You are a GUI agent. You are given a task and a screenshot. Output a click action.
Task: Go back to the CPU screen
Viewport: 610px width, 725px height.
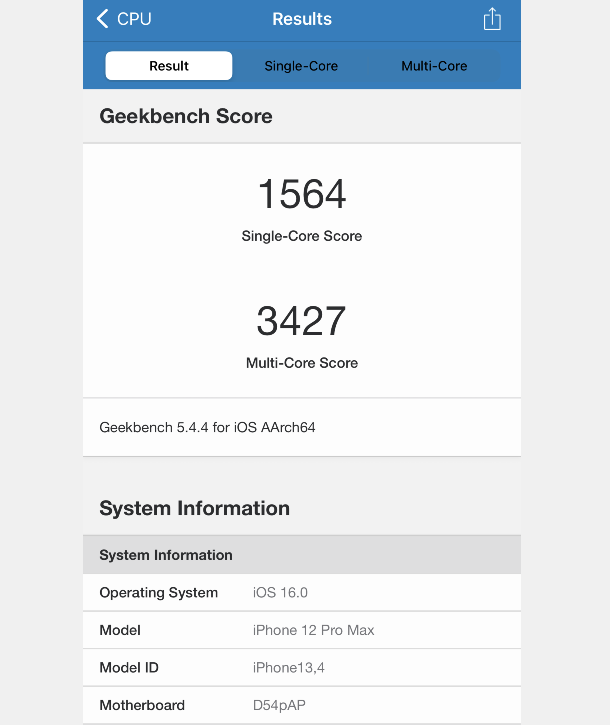tap(124, 19)
